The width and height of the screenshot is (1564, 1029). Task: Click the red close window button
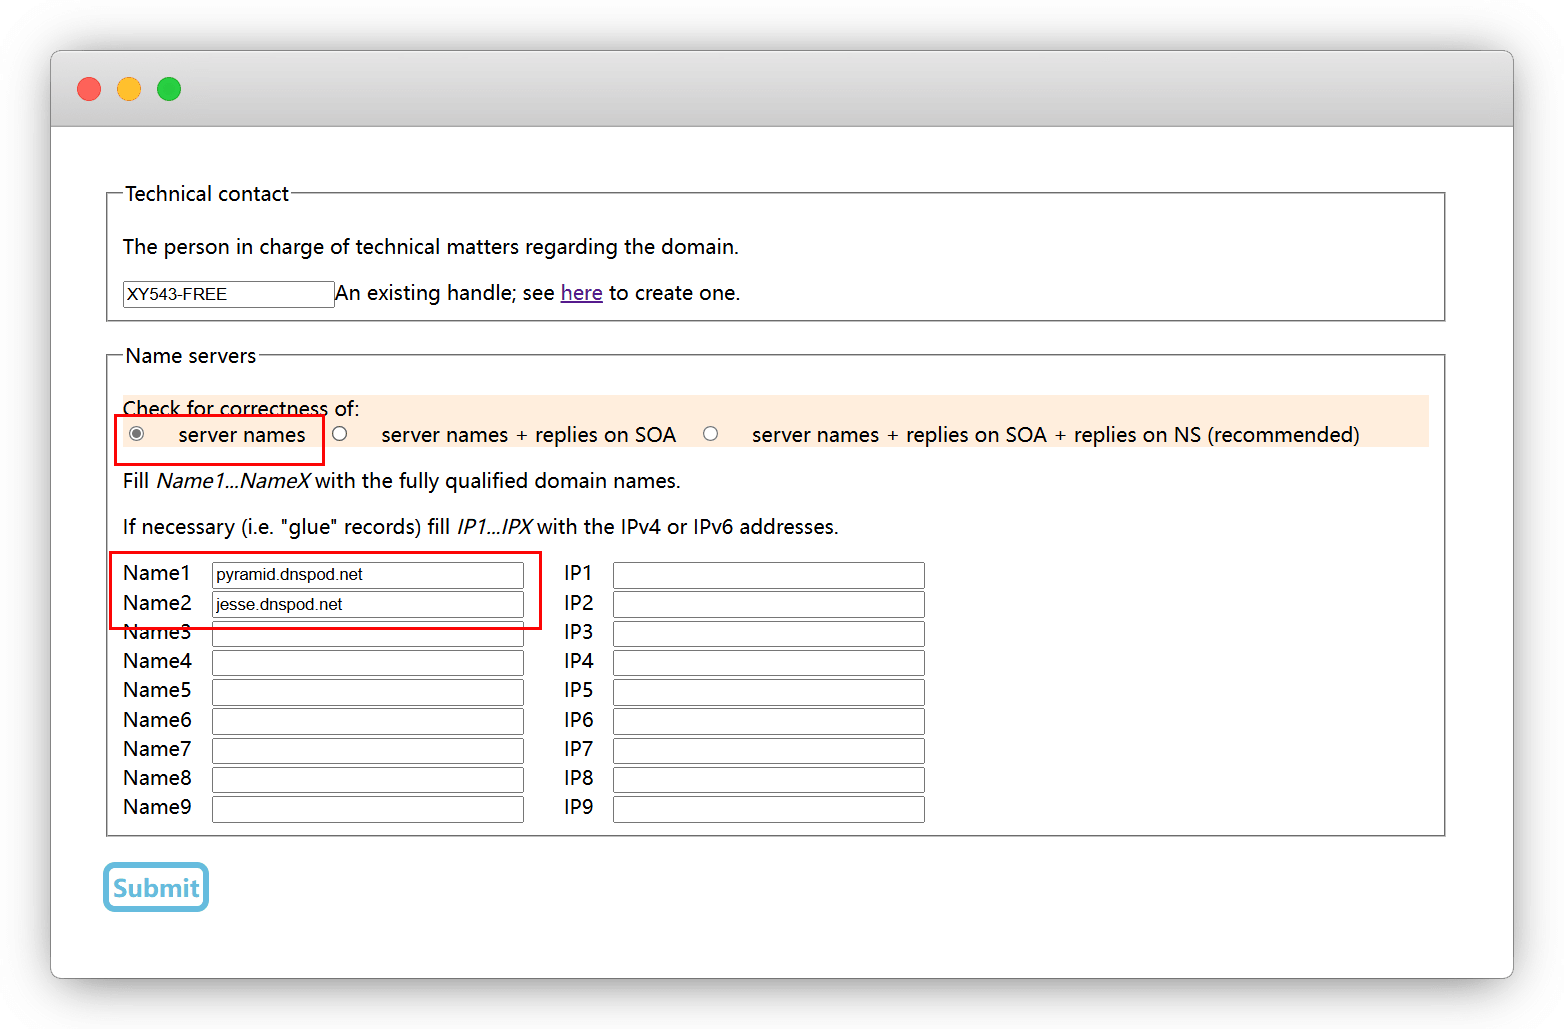click(89, 89)
